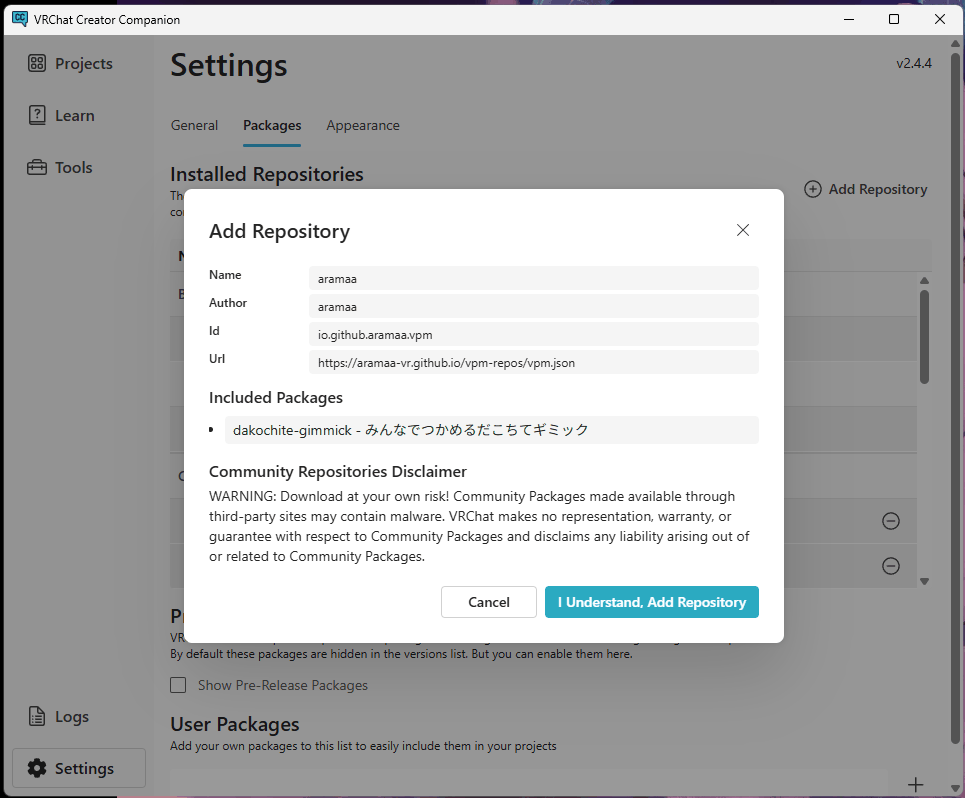The width and height of the screenshot is (965, 798).
Task: Switch to the Appearance tab
Action: pyautogui.click(x=362, y=126)
